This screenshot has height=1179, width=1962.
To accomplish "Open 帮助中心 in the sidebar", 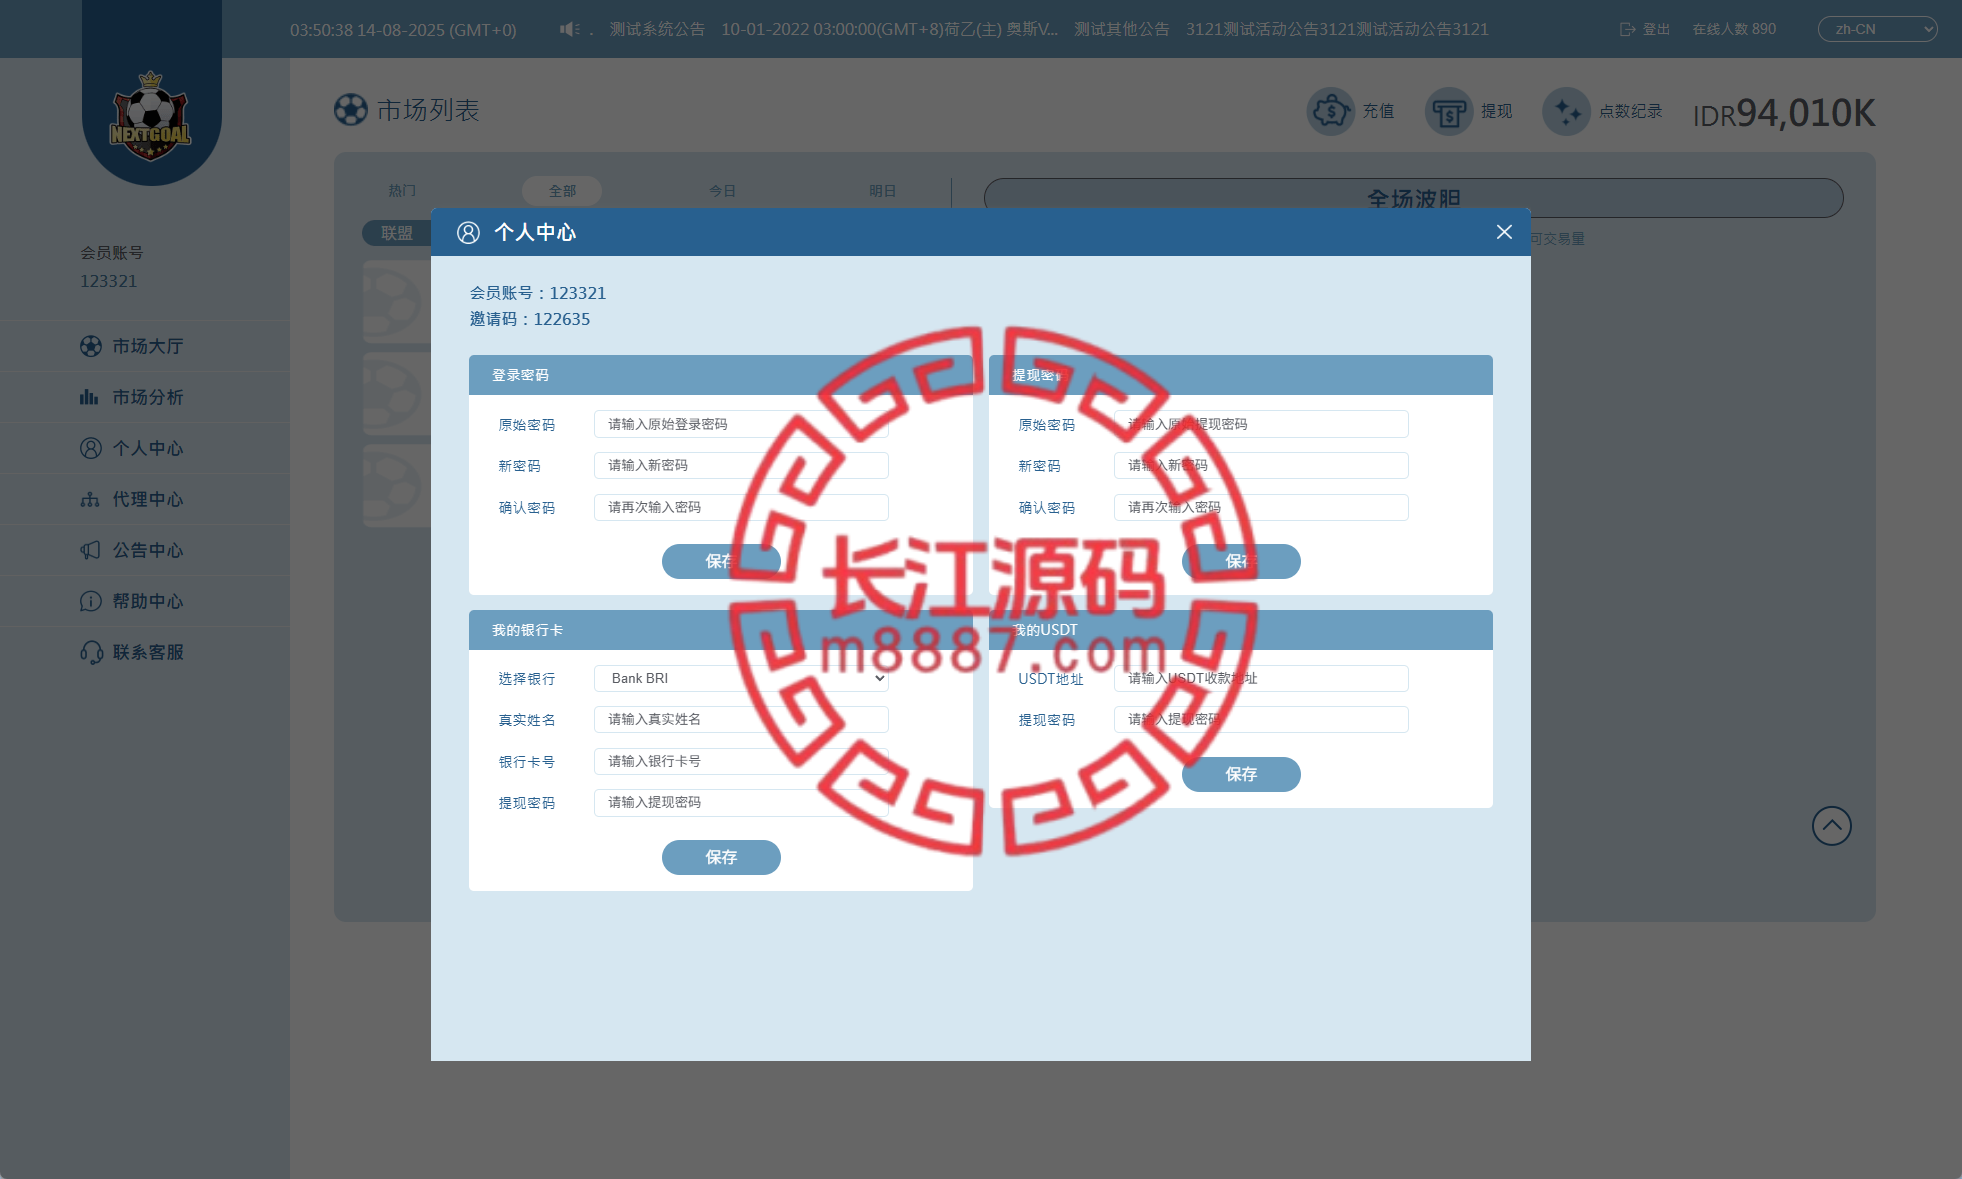I will [132, 601].
